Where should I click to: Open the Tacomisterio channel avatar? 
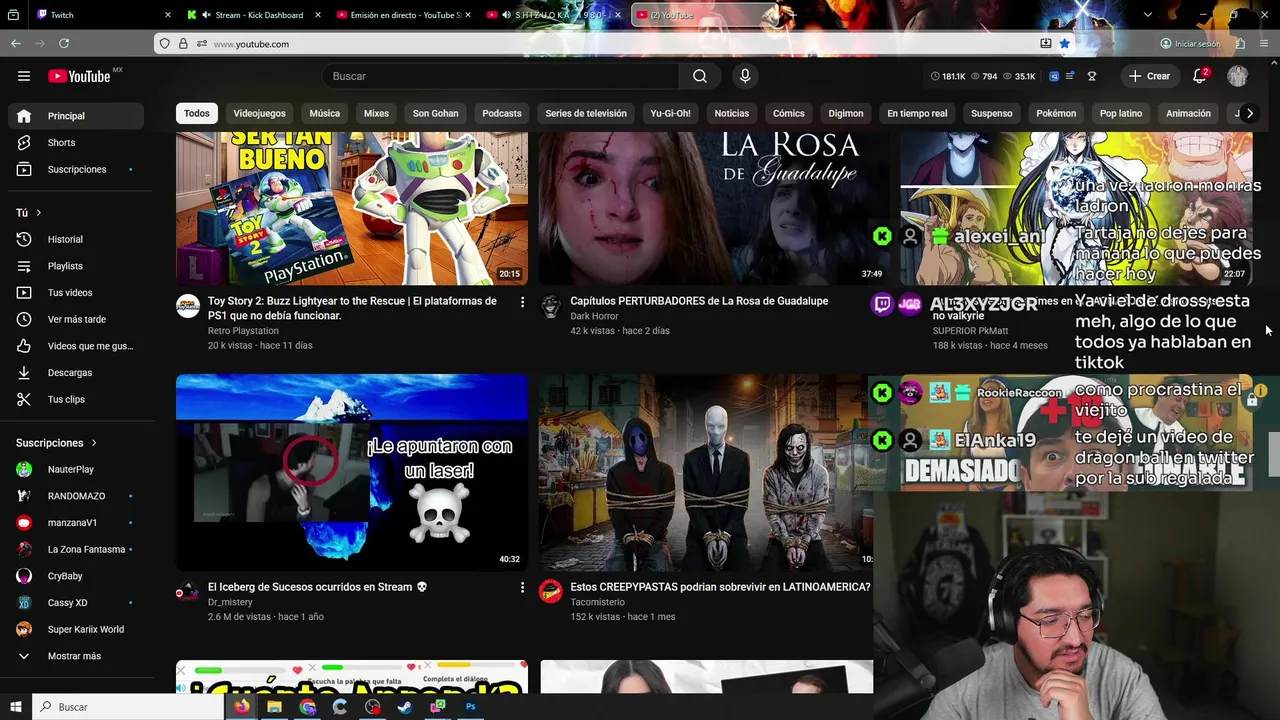coord(551,592)
